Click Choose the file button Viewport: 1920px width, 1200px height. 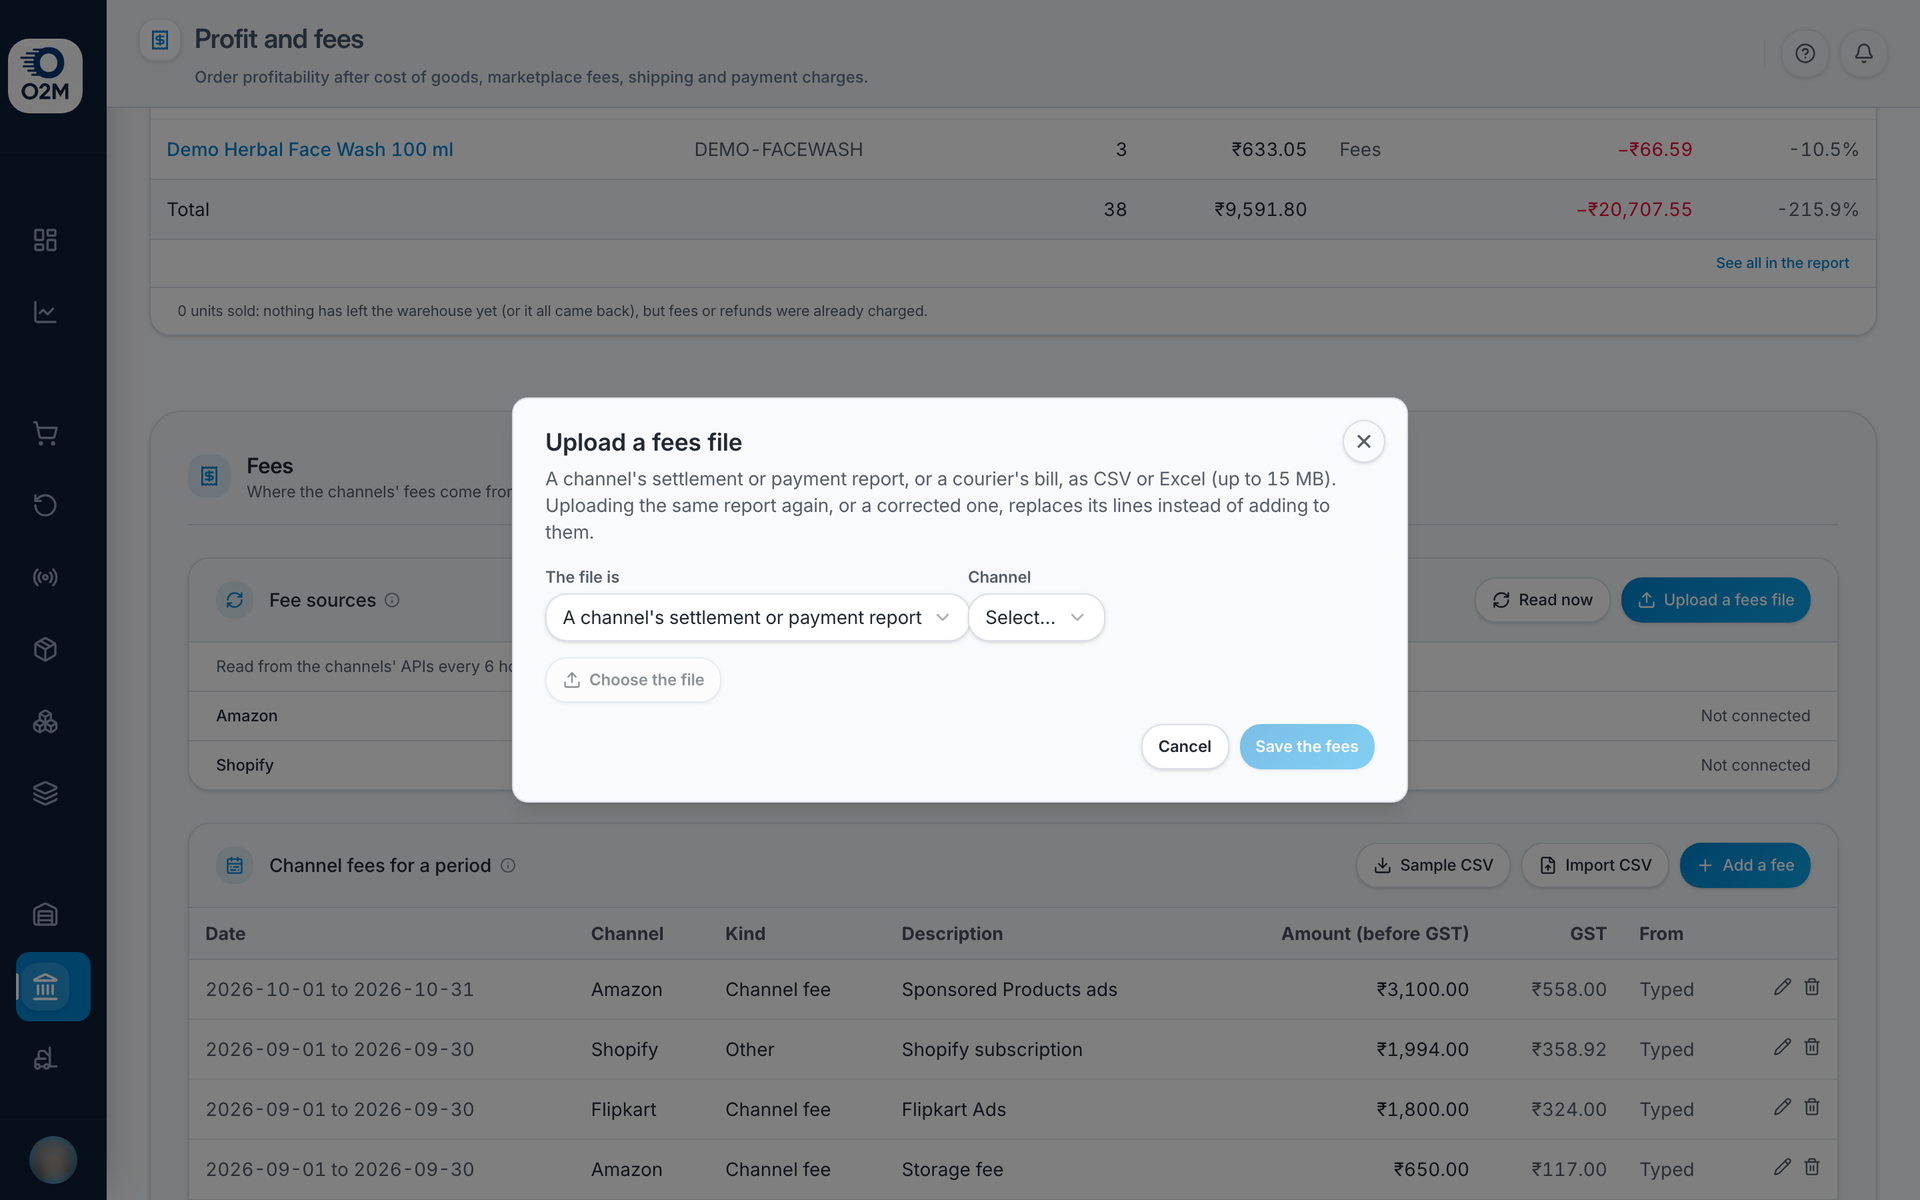(633, 680)
